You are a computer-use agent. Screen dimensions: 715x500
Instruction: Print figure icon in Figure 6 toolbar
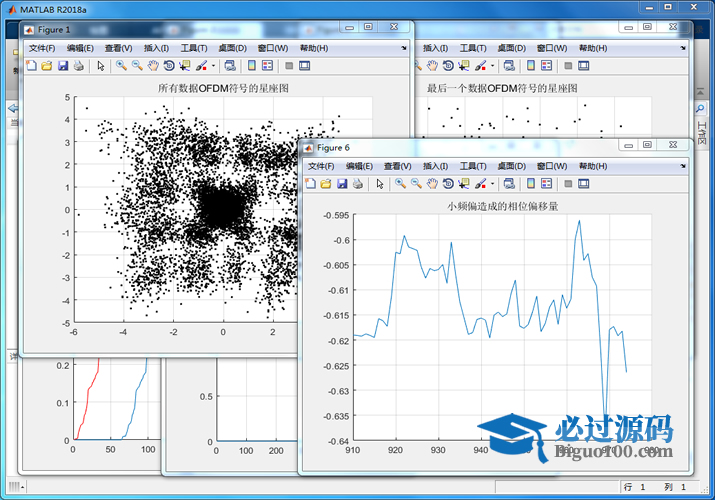[x=358, y=184]
